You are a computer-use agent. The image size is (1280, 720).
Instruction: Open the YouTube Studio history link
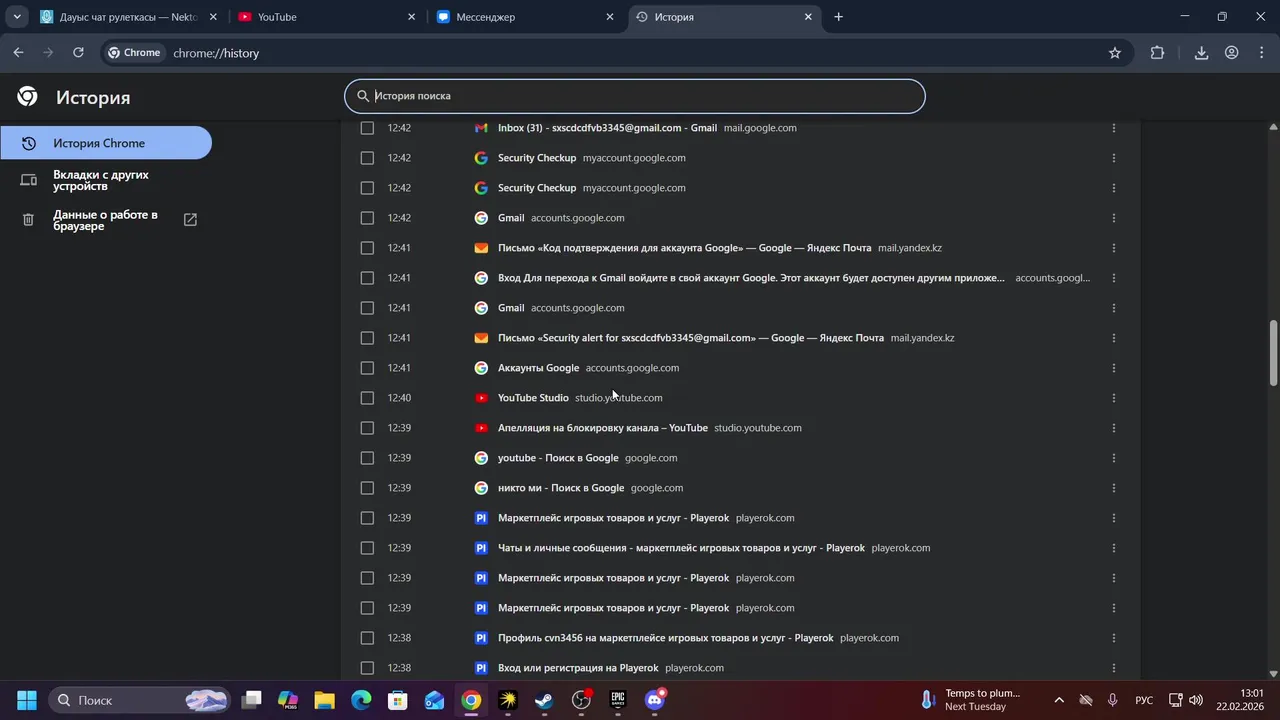pos(533,398)
